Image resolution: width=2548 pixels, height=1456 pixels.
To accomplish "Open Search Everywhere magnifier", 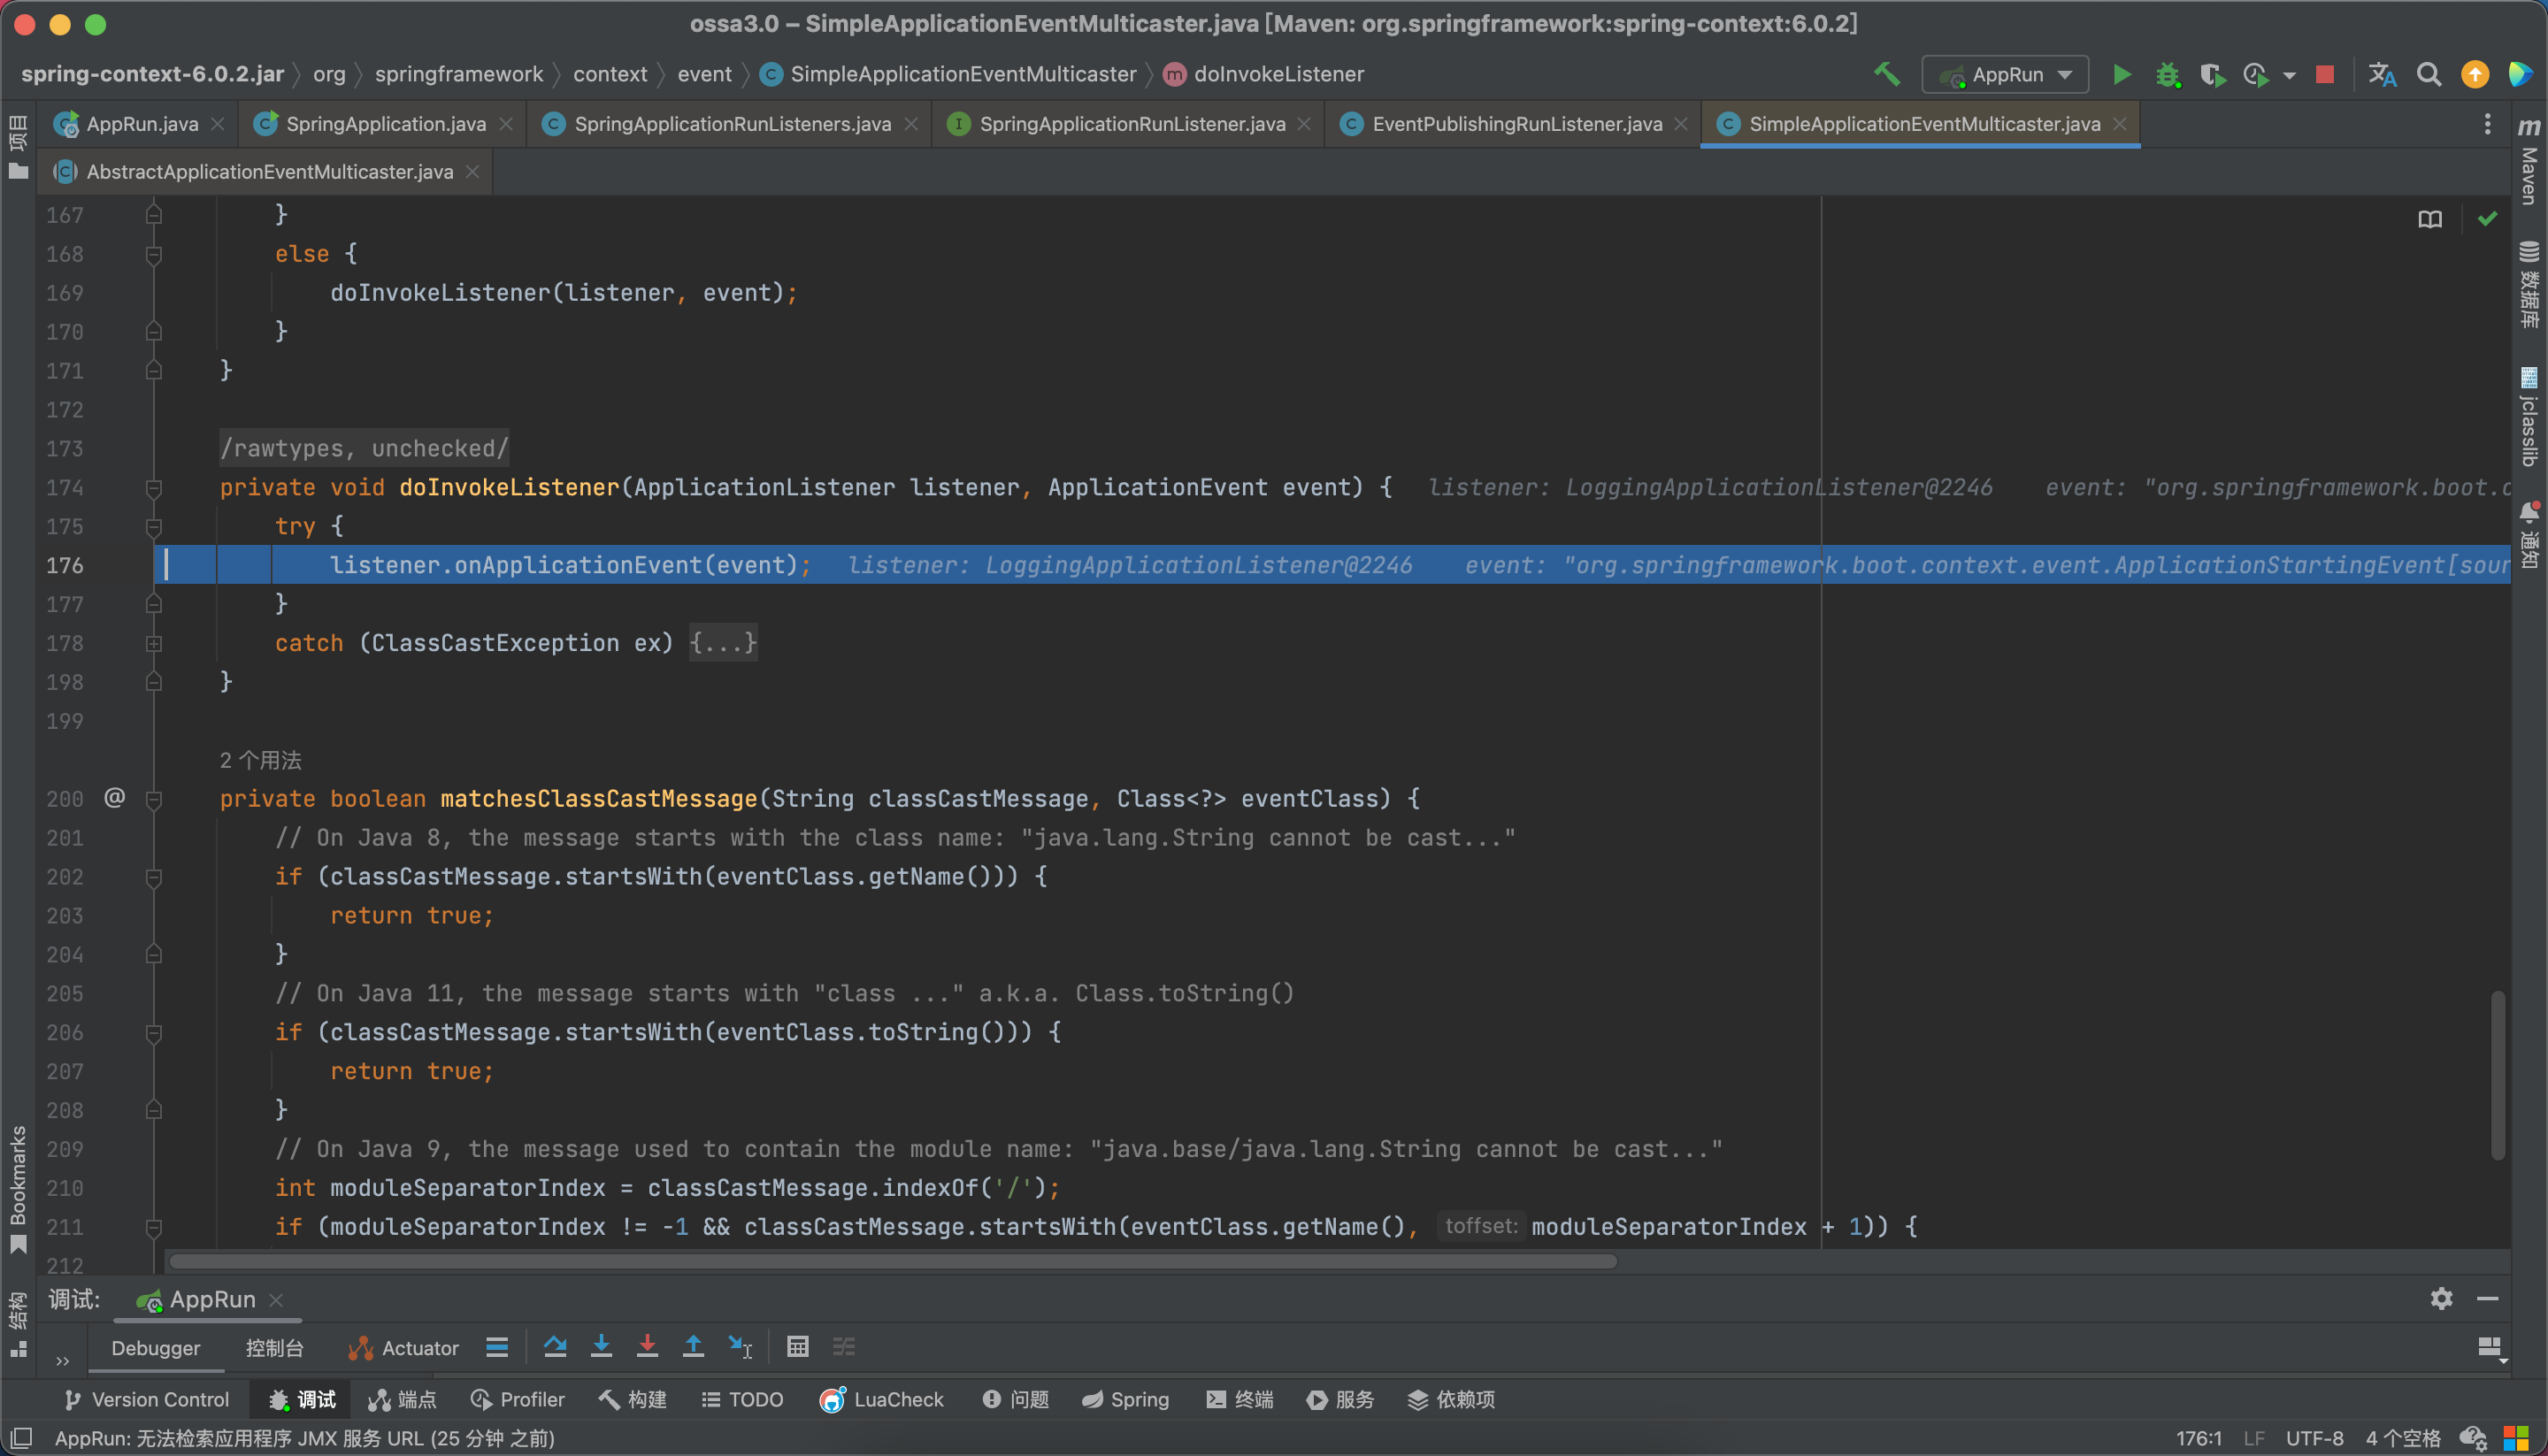I will [x=2429, y=75].
